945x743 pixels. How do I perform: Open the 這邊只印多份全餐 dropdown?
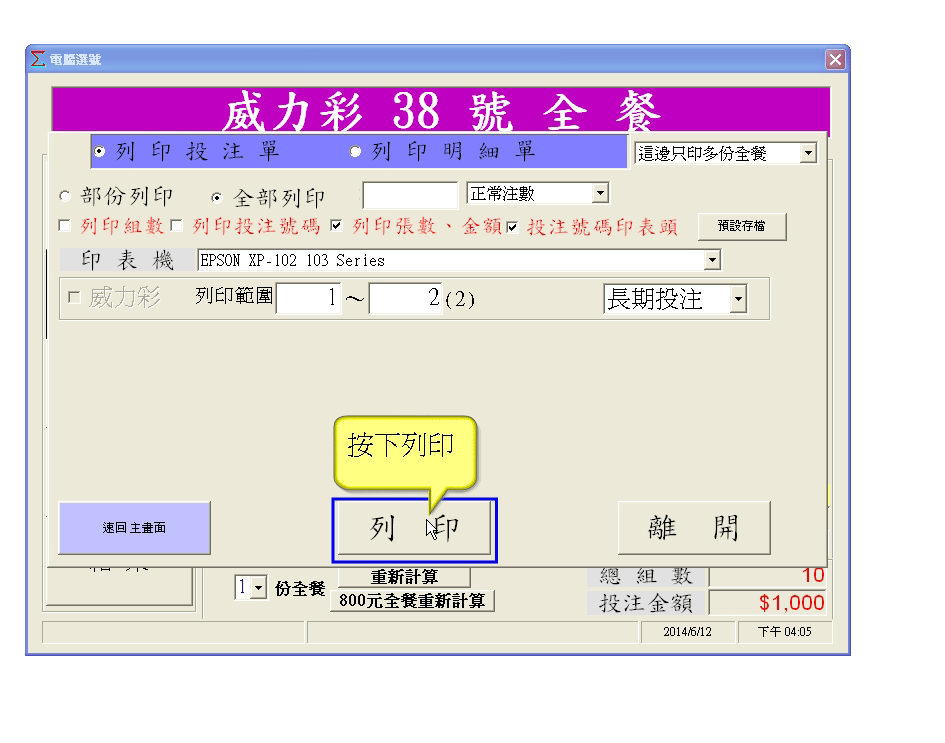809,153
